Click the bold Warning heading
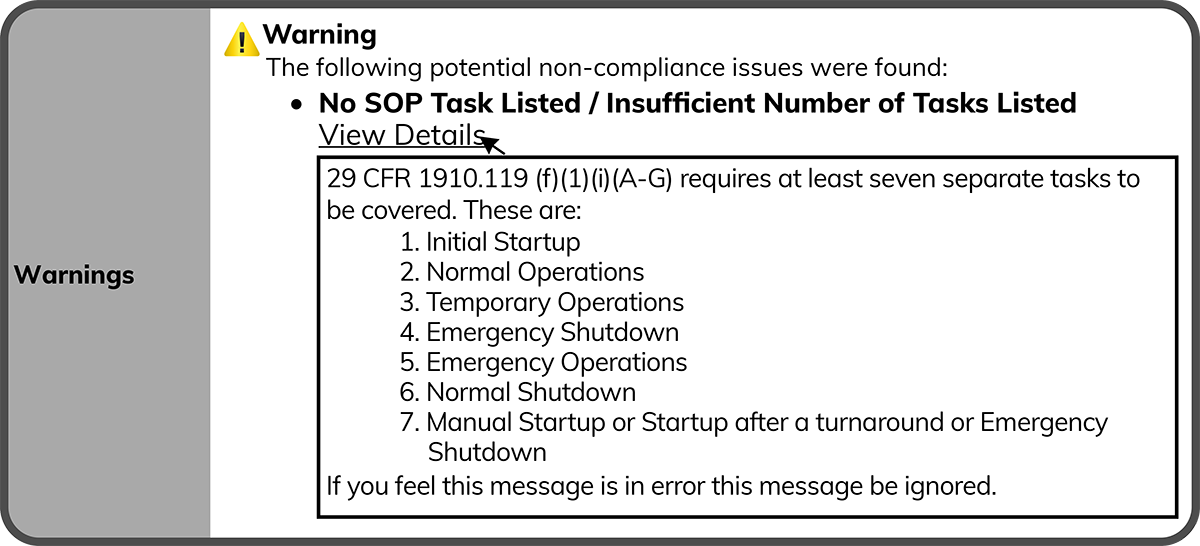Screen dimensions: 1200x546 pyautogui.click(x=319, y=35)
